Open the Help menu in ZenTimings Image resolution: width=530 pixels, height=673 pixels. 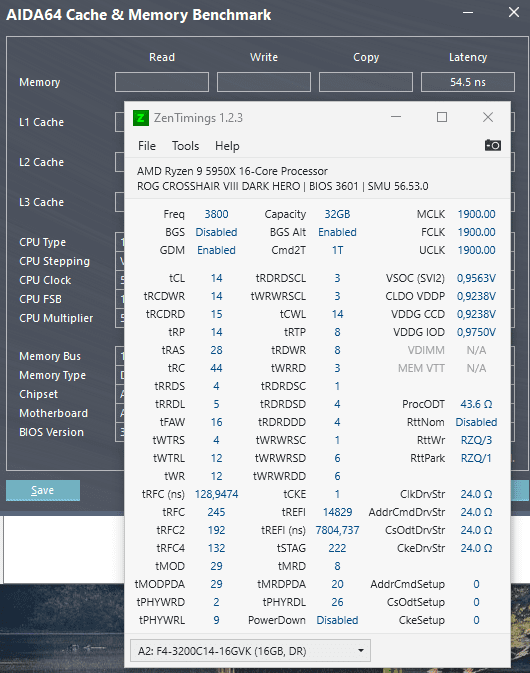click(x=227, y=146)
